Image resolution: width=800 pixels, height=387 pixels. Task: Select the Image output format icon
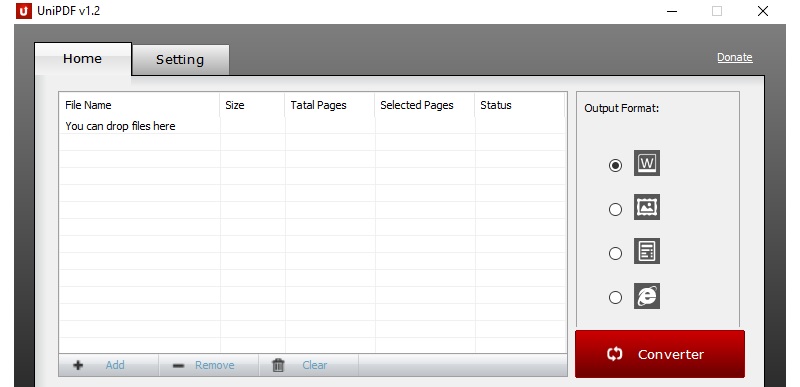click(647, 207)
